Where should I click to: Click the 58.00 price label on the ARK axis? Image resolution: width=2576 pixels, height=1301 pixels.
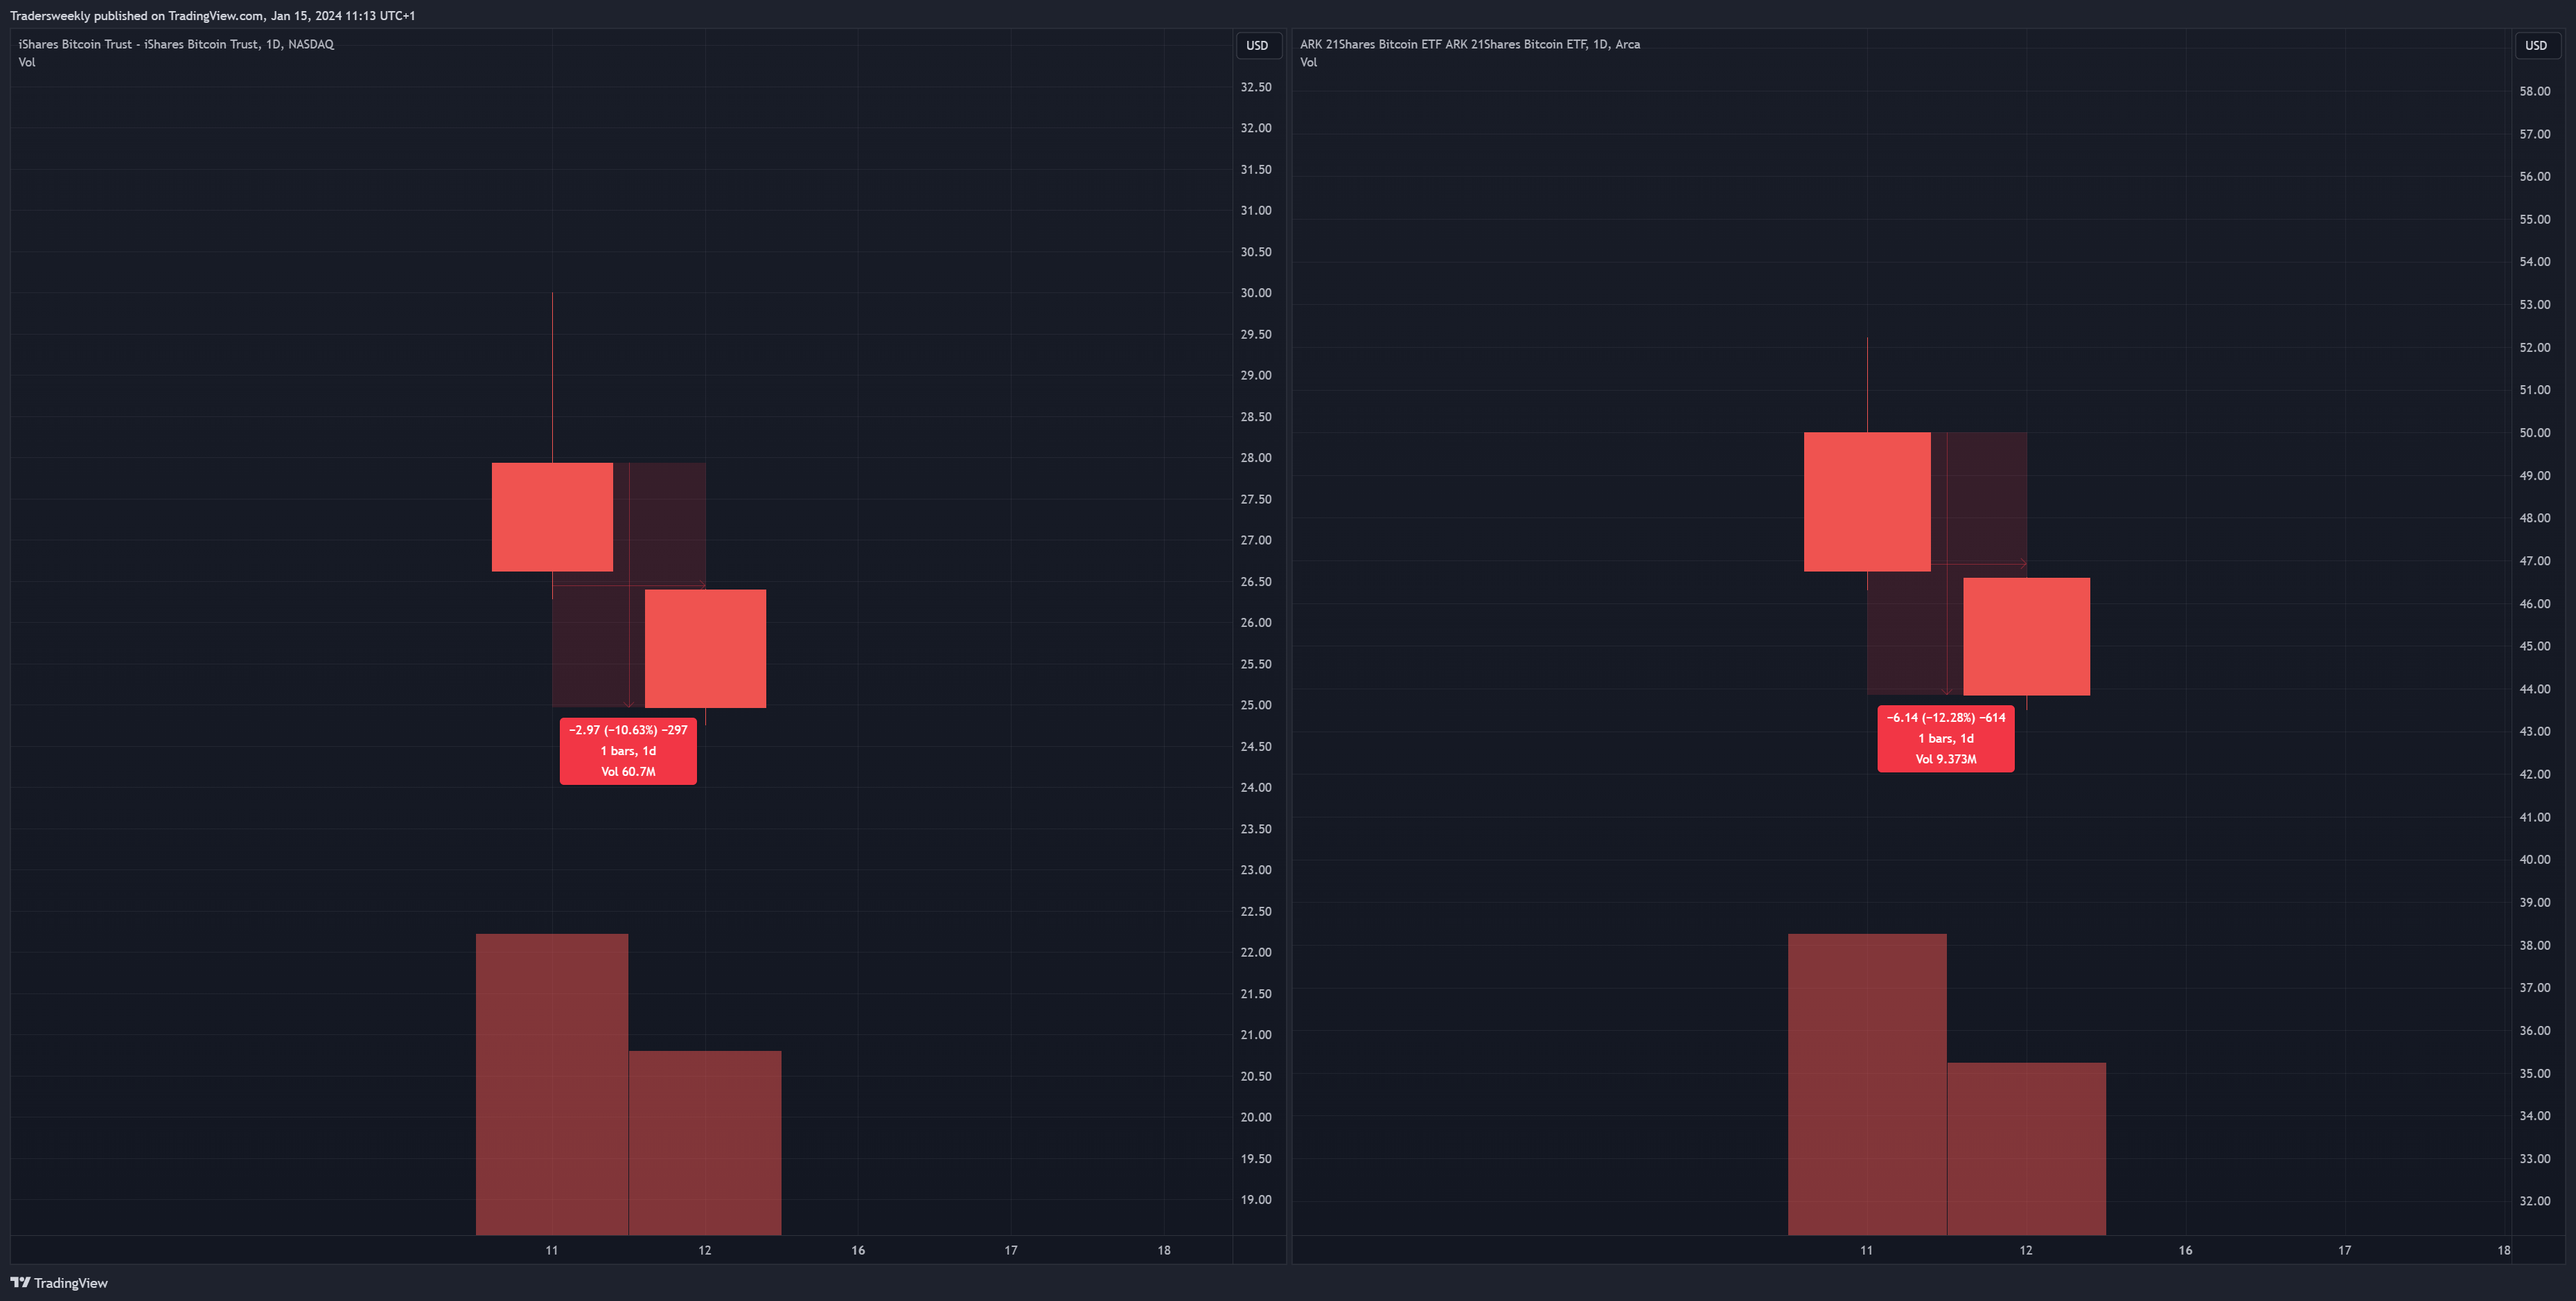coord(2535,91)
